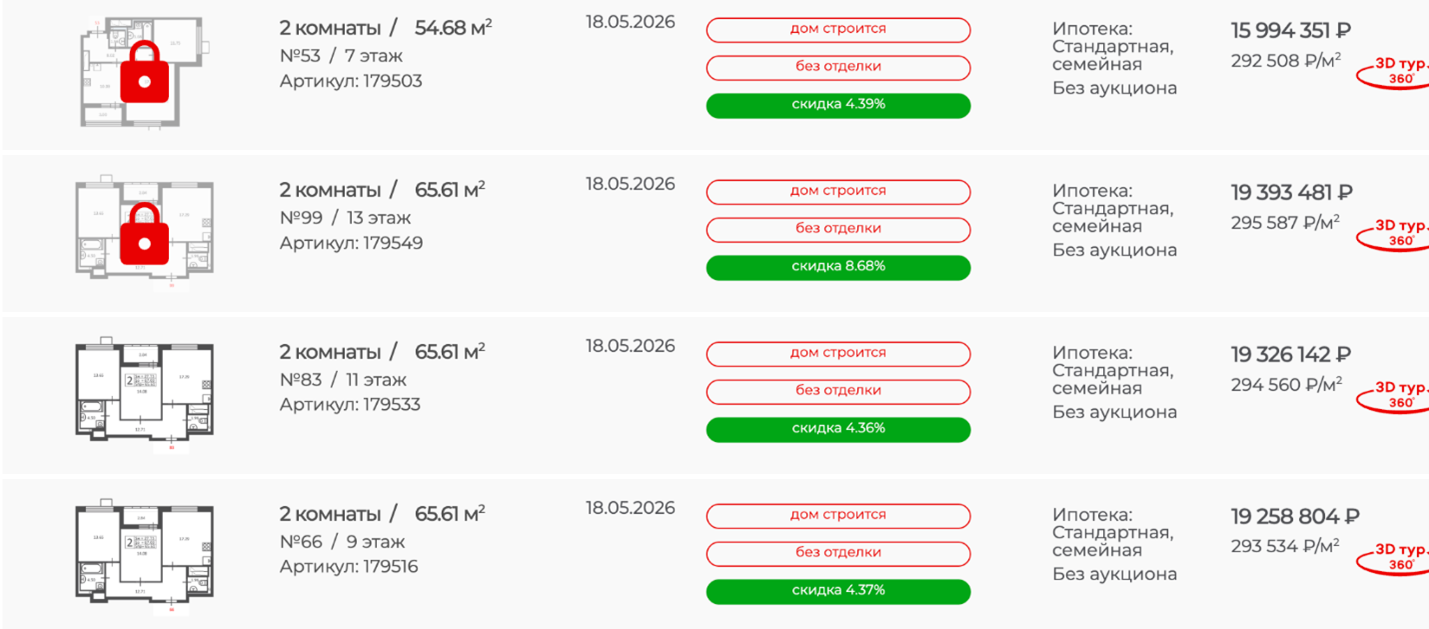Click price 19 393 481 ₽
1429x629 pixels.
tap(1291, 193)
